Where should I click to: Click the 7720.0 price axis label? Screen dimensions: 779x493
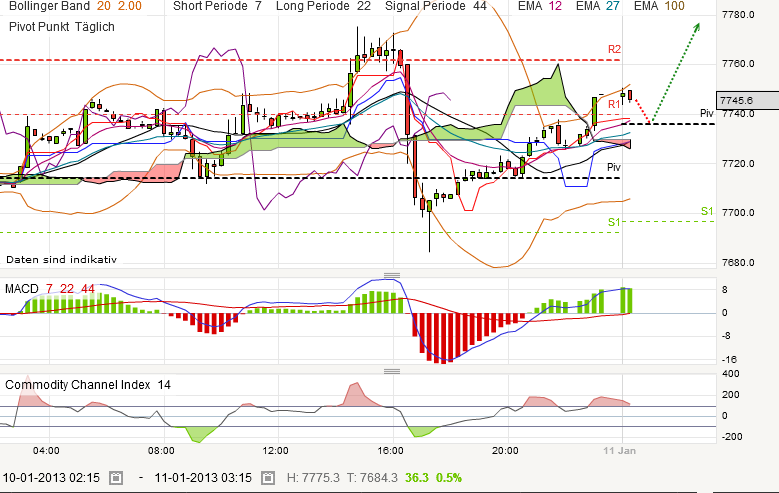tap(738, 164)
